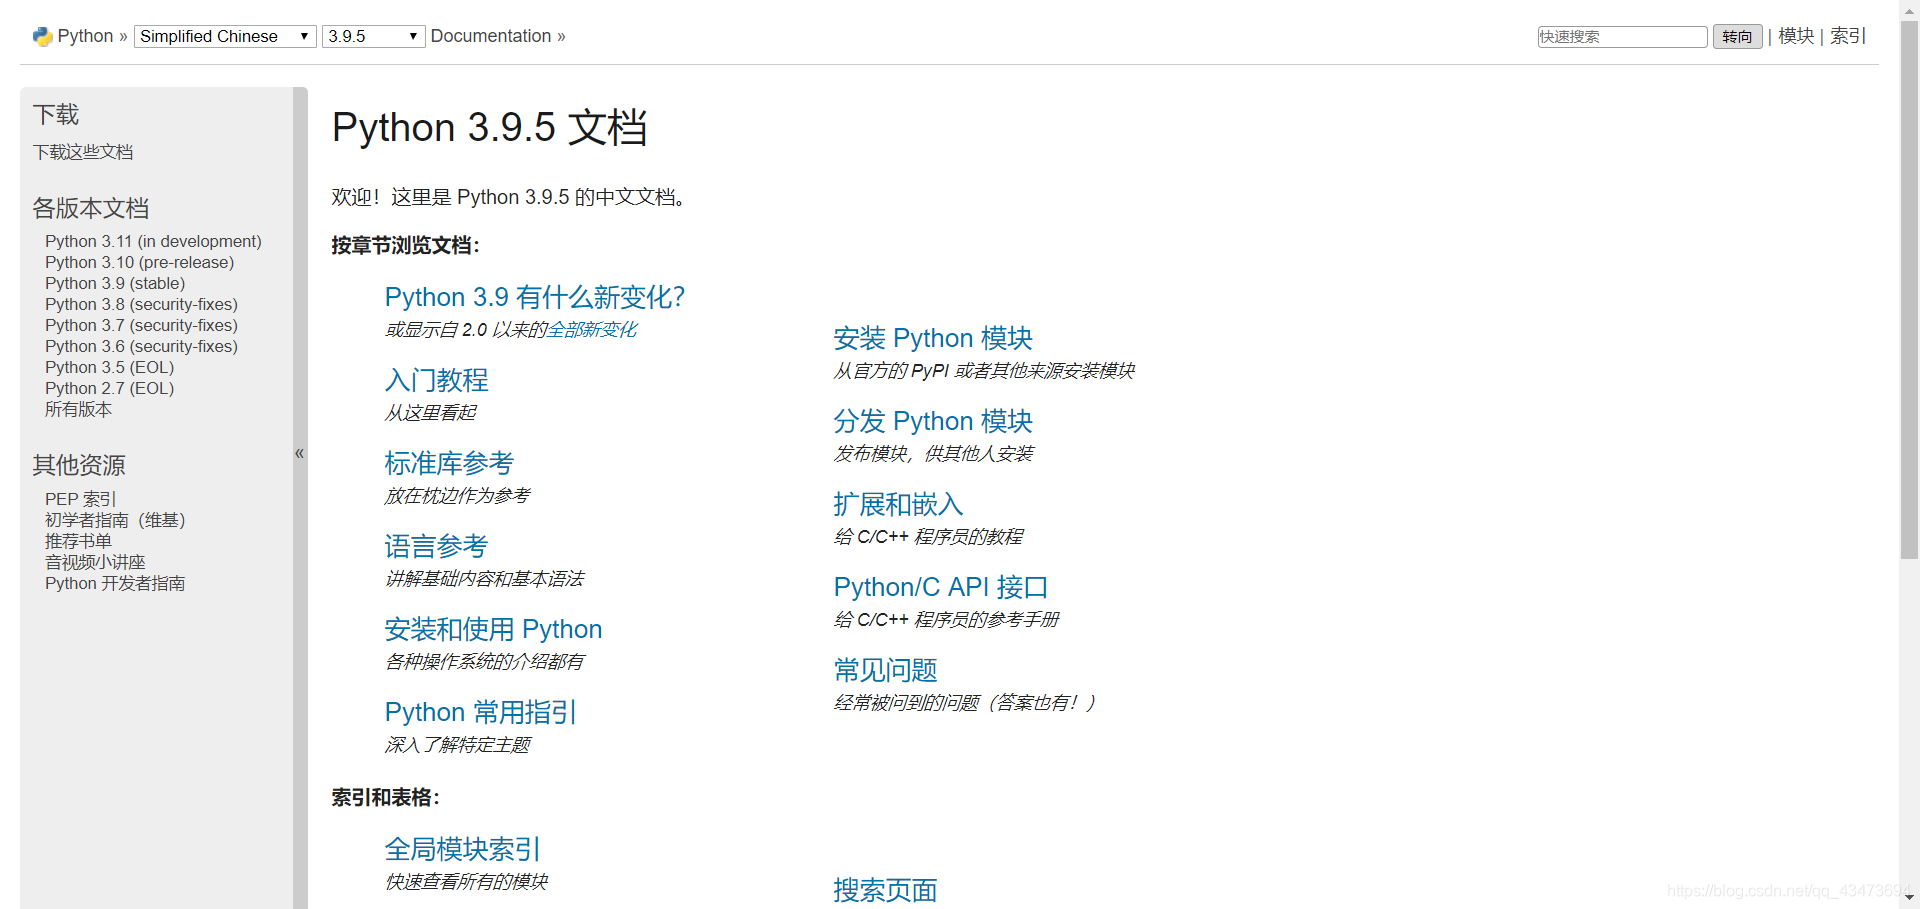Screen dimensions: 1920x909
Task: Click the scrollbar down arrow
Action: [1909, 898]
